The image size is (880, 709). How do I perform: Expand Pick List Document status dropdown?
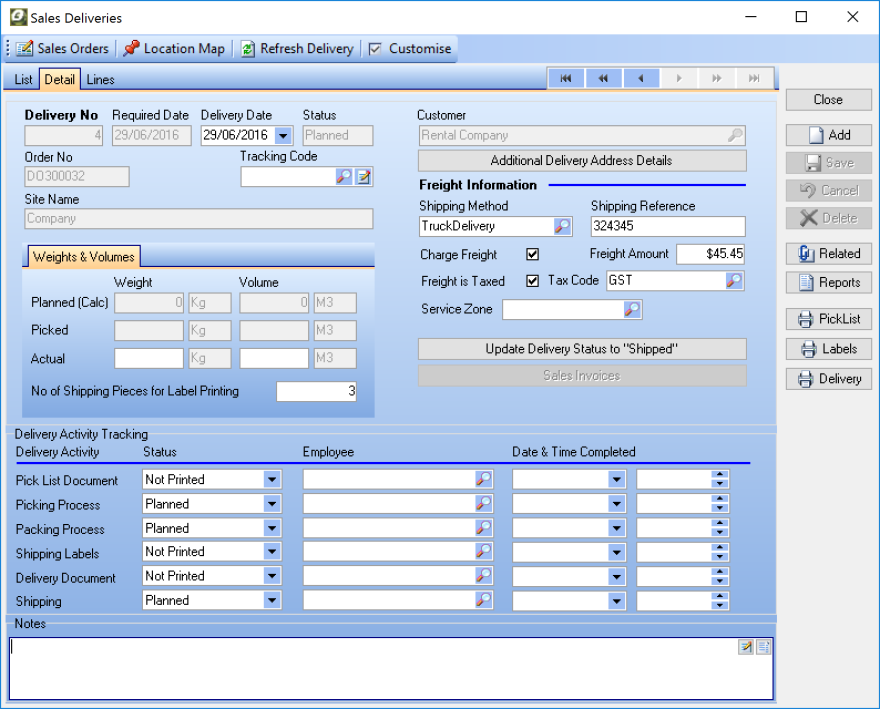pyautogui.click(x=272, y=480)
